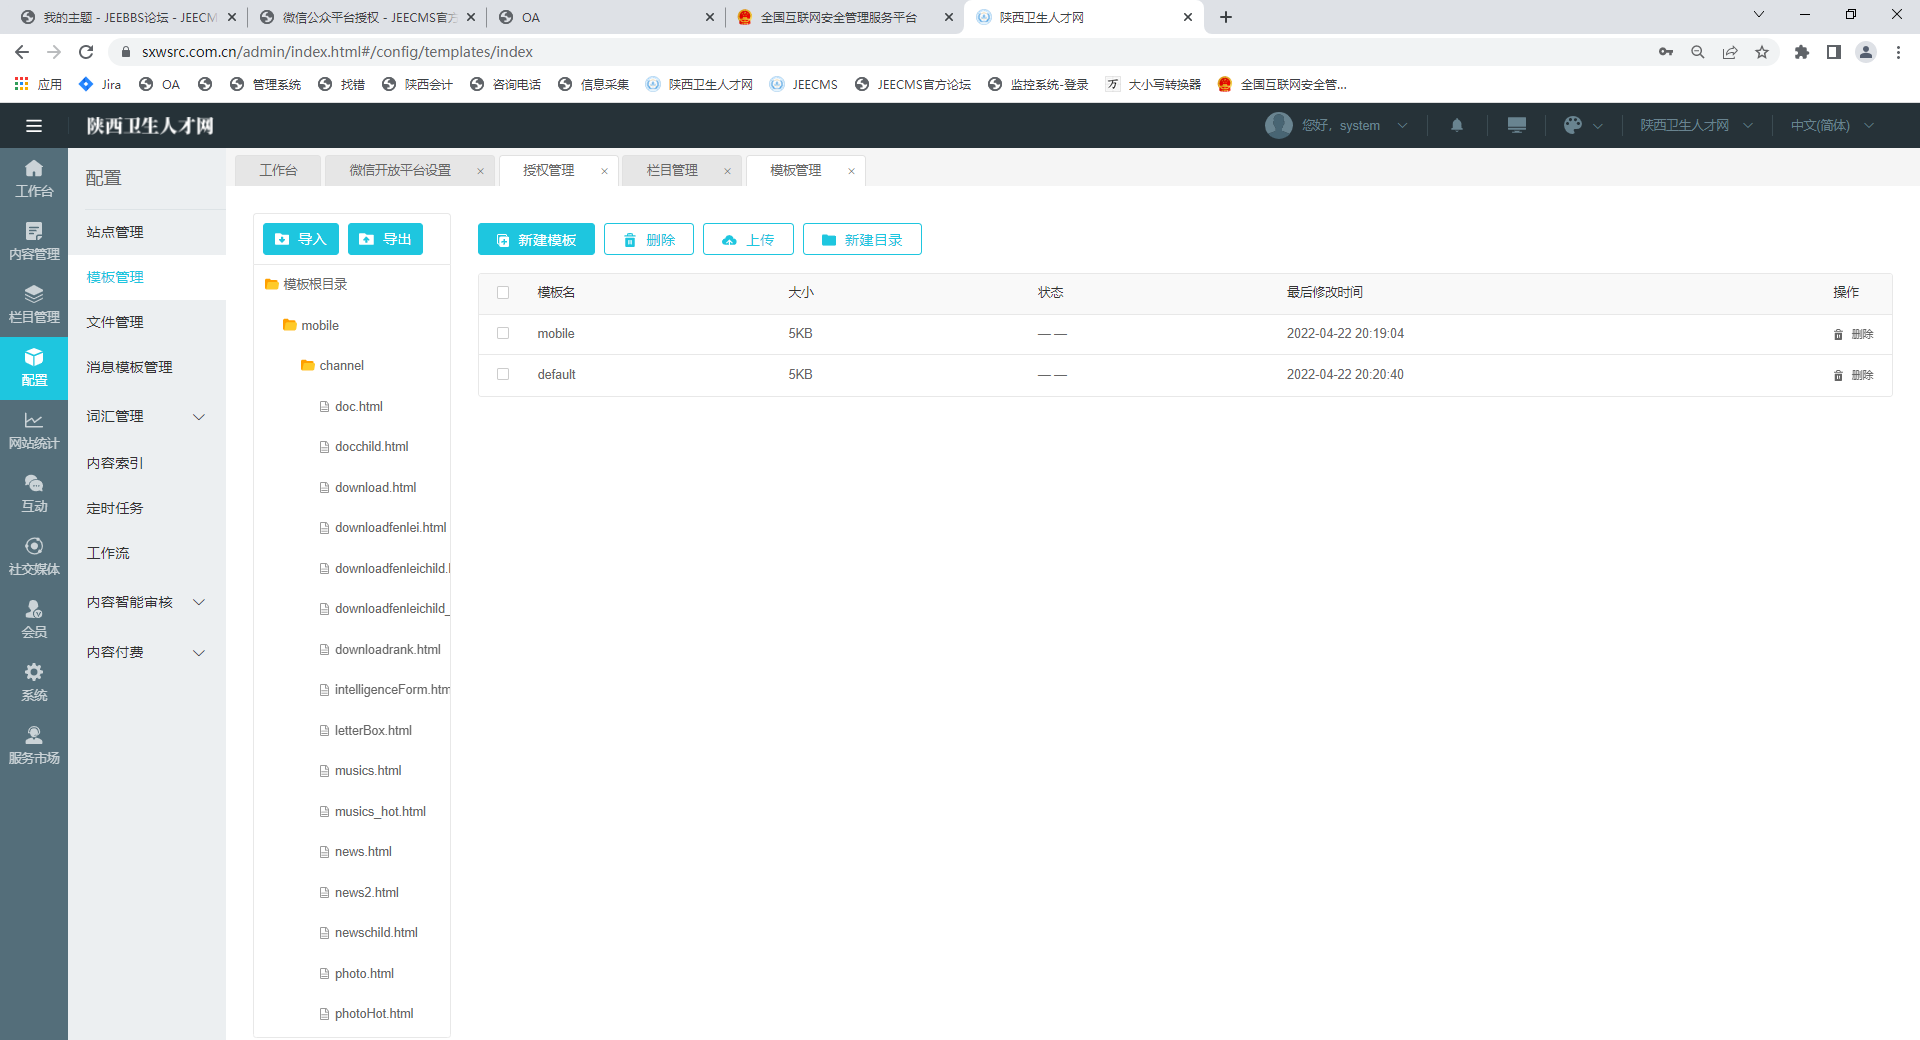Screen dimensions: 1920x1040
Task: Toggle the hamburger menu in header
Action: point(34,126)
